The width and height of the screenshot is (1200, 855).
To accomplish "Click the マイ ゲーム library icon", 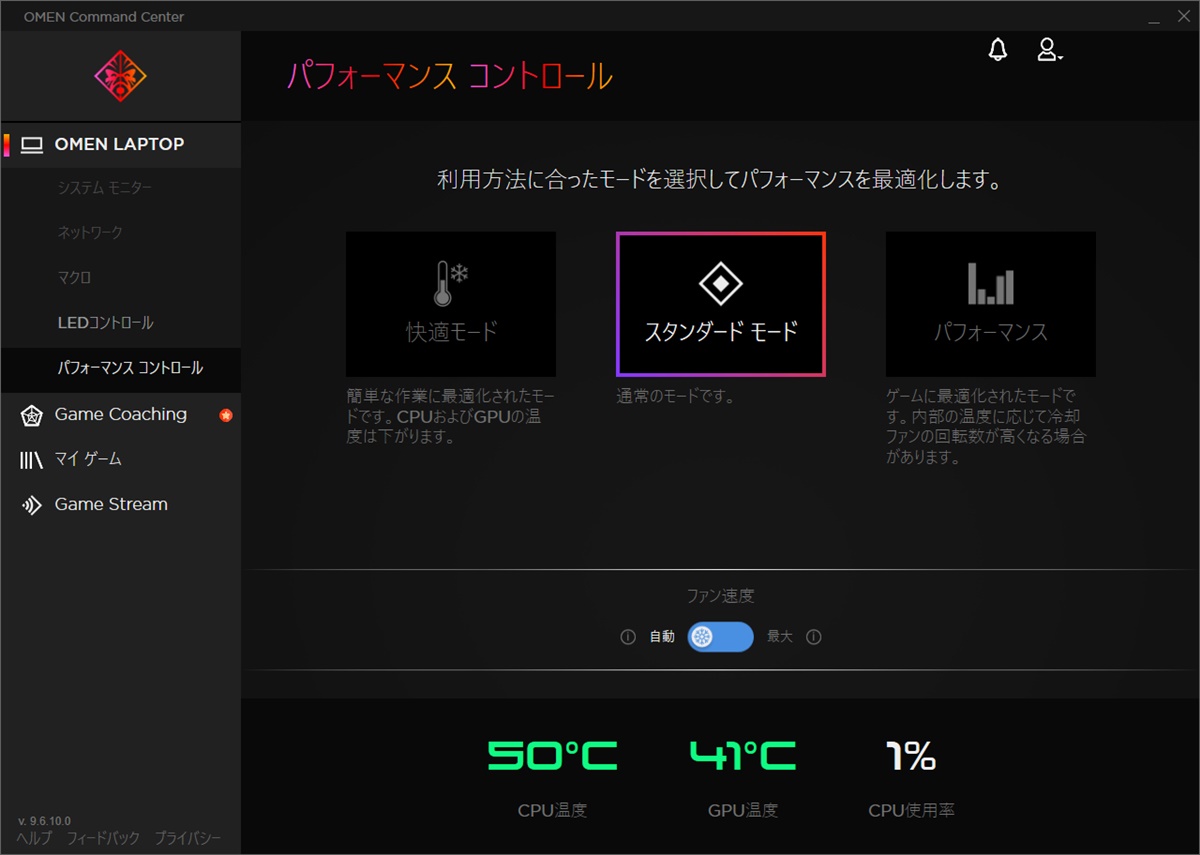I will pos(32,460).
